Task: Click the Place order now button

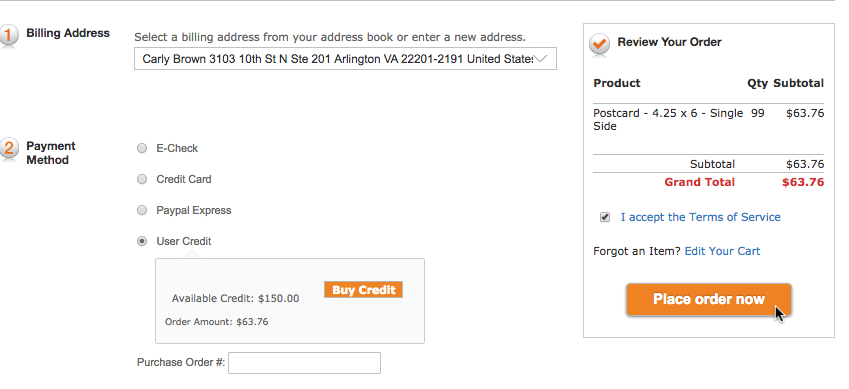Action: 709,299
